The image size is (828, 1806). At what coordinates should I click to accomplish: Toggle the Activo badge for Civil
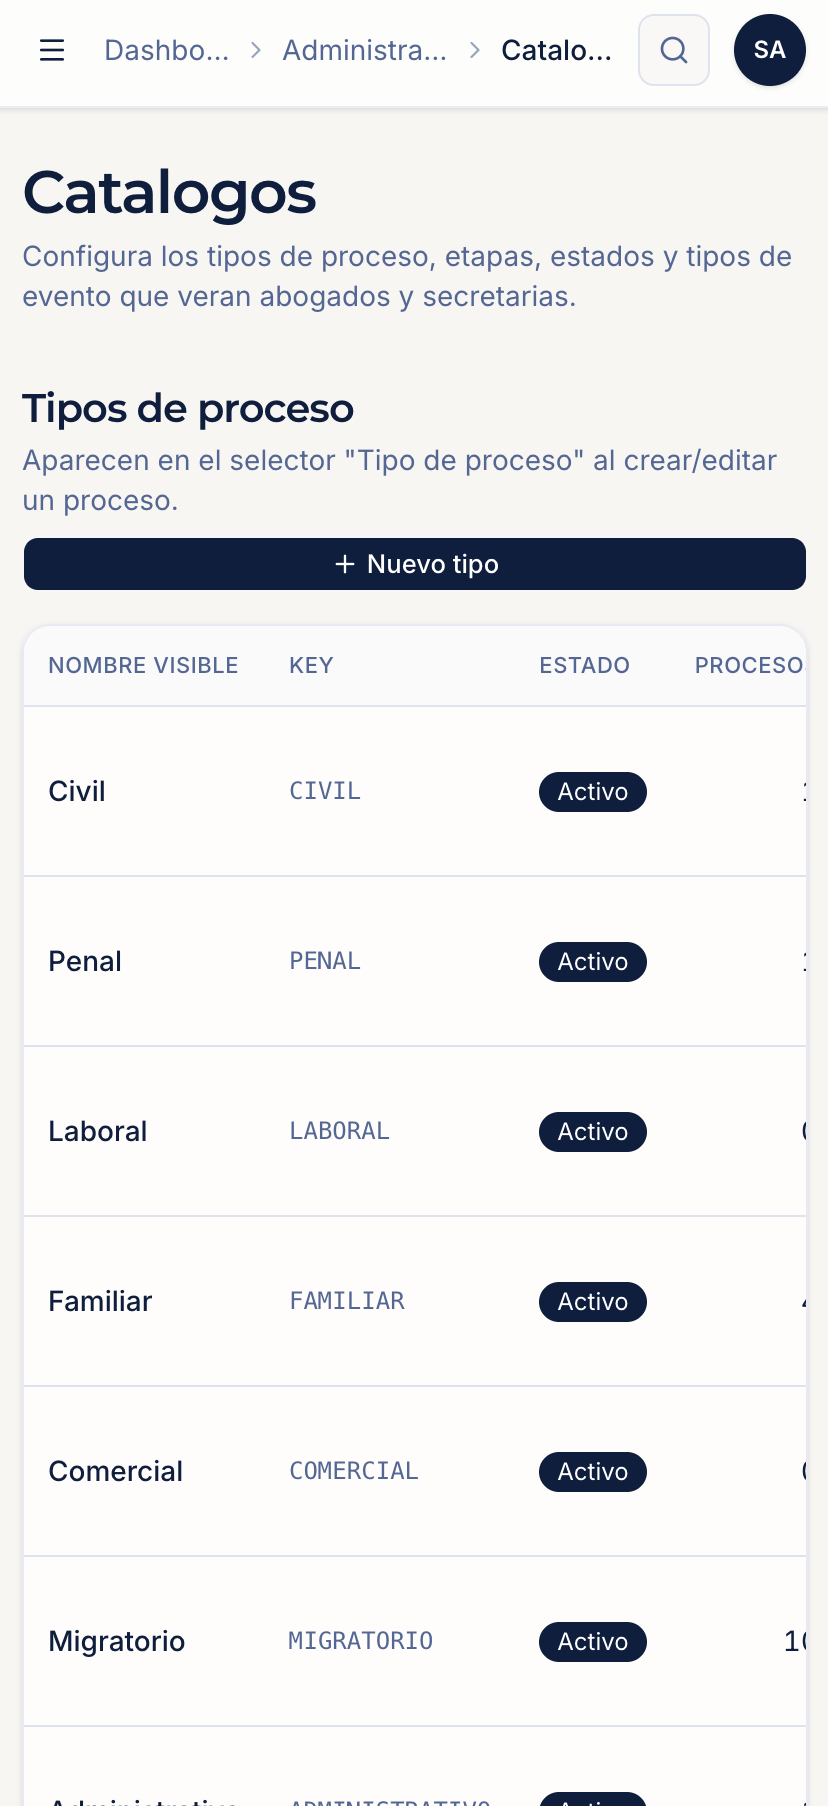[593, 792]
